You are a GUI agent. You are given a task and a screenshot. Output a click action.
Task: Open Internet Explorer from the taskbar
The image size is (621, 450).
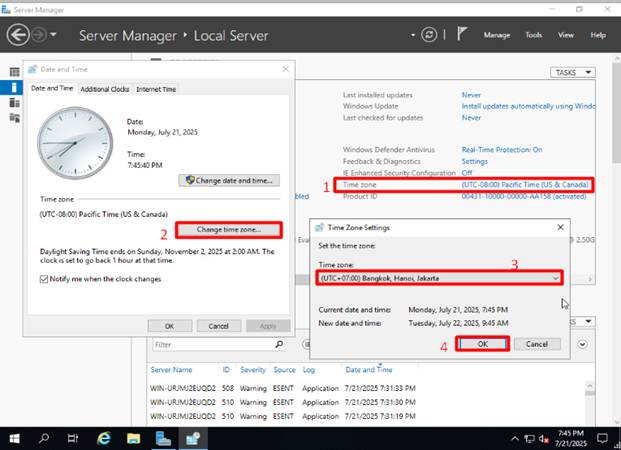click(x=103, y=438)
